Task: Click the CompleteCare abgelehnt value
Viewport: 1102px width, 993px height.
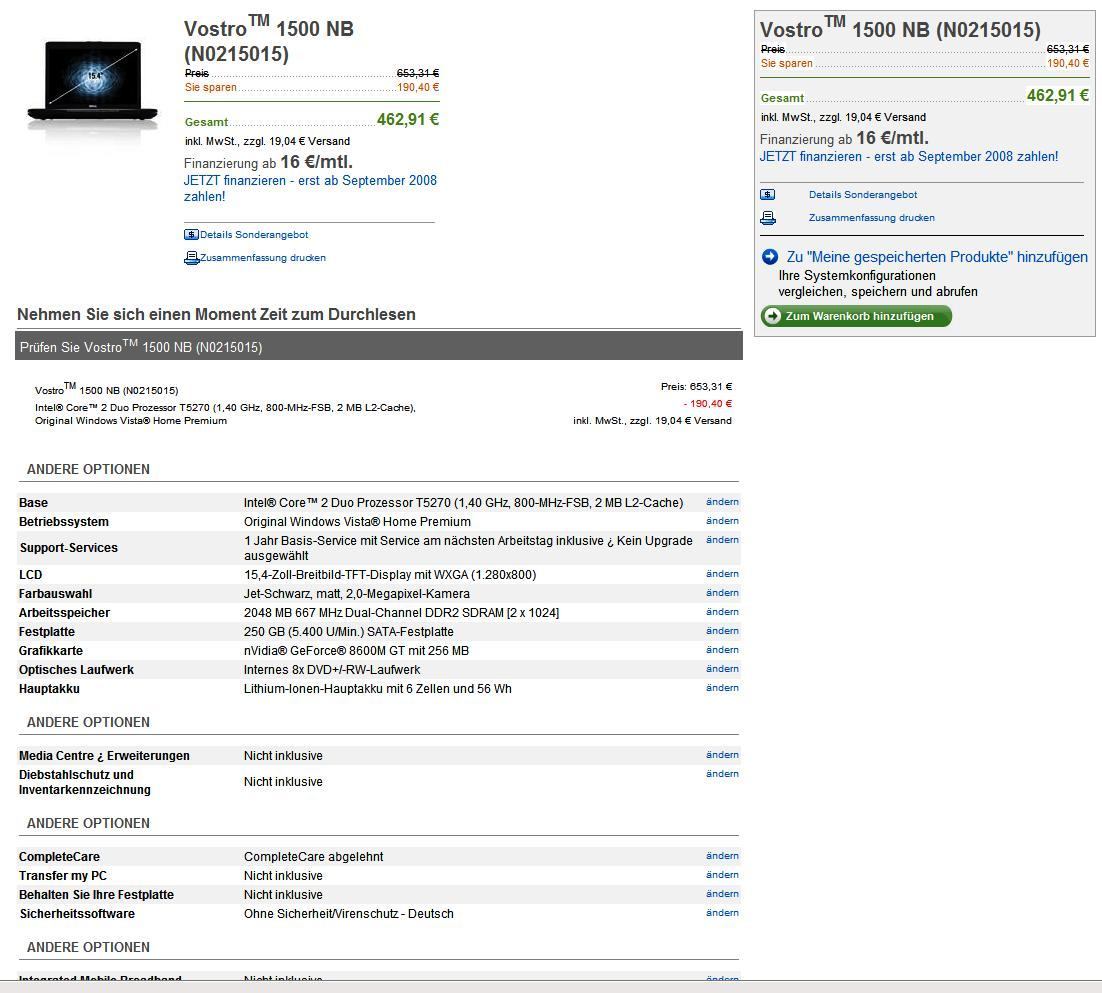Action: [x=313, y=857]
